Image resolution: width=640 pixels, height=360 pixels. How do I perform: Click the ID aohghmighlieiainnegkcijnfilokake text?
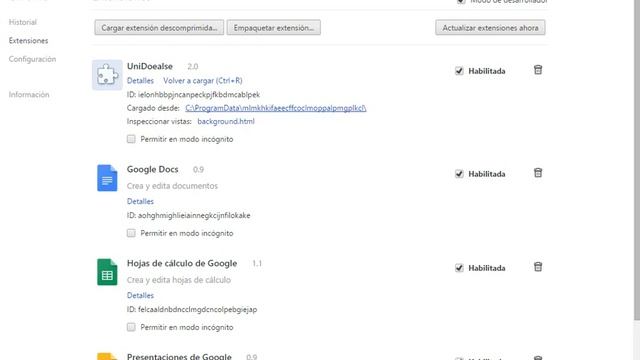point(189,216)
